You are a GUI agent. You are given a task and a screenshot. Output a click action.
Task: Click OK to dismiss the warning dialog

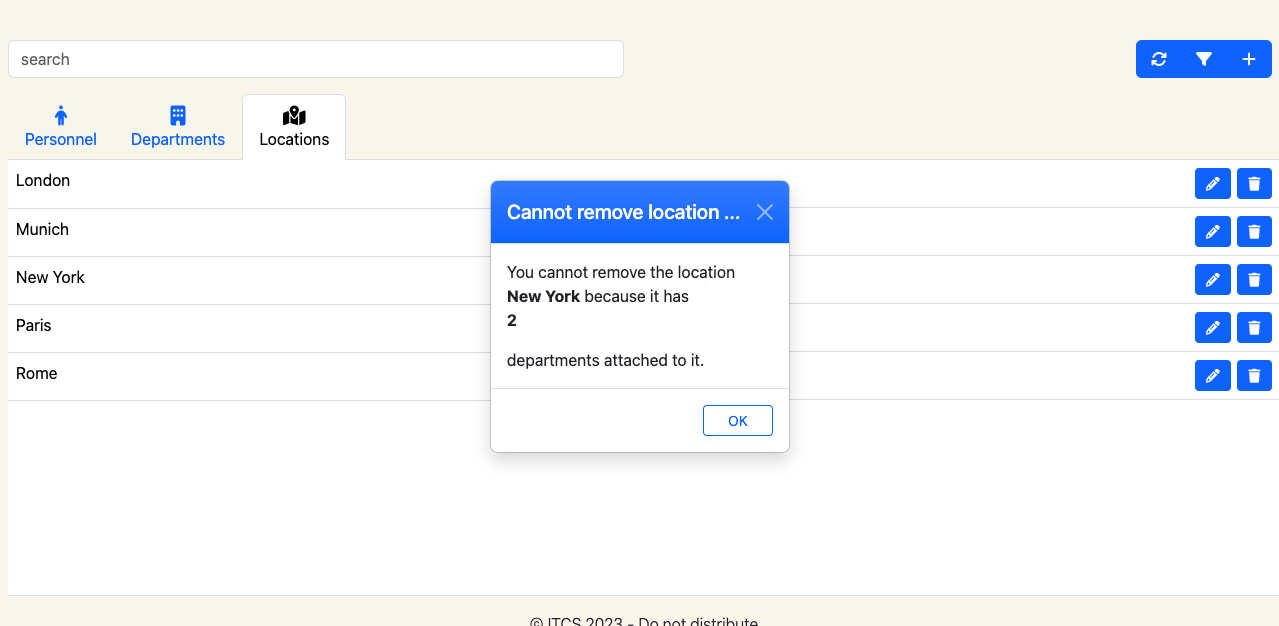point(737,420)
